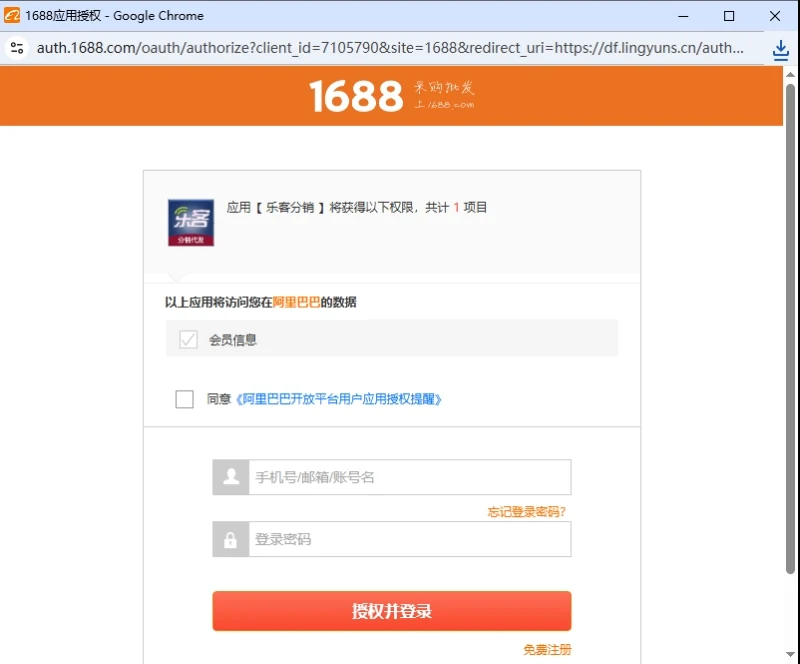Click the 阿里巴巴 orange link text
The width and height of the screenshot is (800, 664).
click(296, 302)
